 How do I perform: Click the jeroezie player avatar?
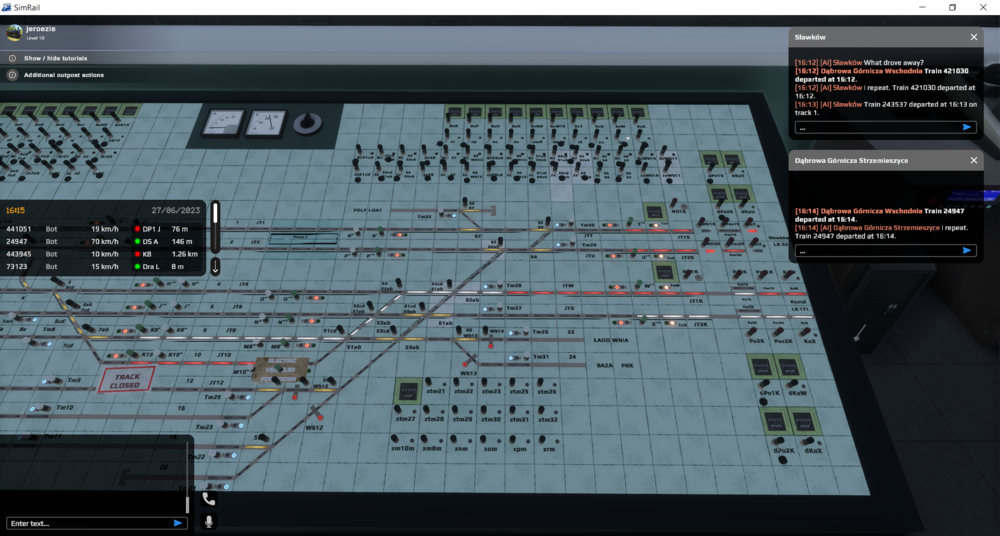click(x=15, y=33)
